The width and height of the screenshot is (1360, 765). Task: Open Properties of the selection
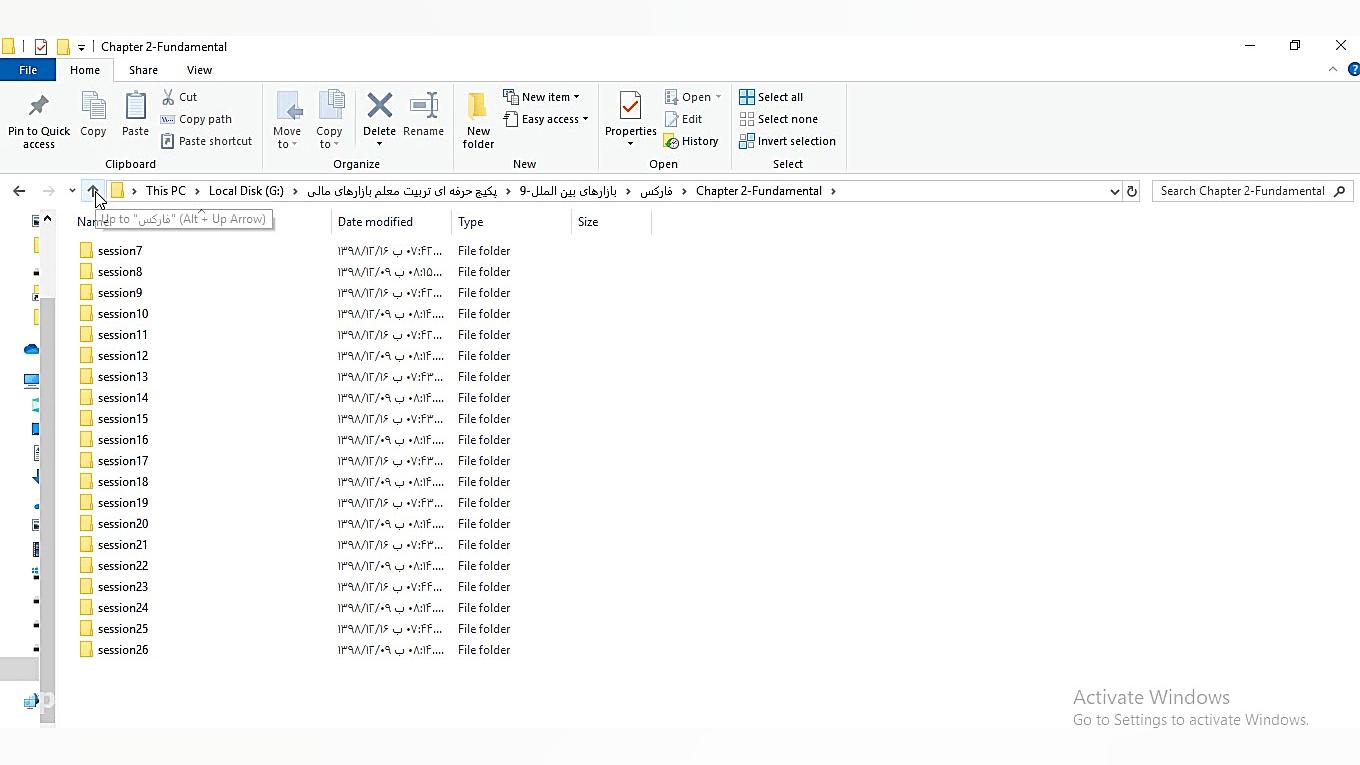coord(630,121)
